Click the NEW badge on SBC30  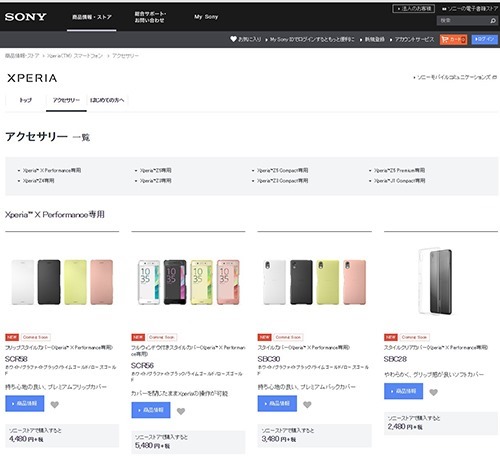(265, 337)
